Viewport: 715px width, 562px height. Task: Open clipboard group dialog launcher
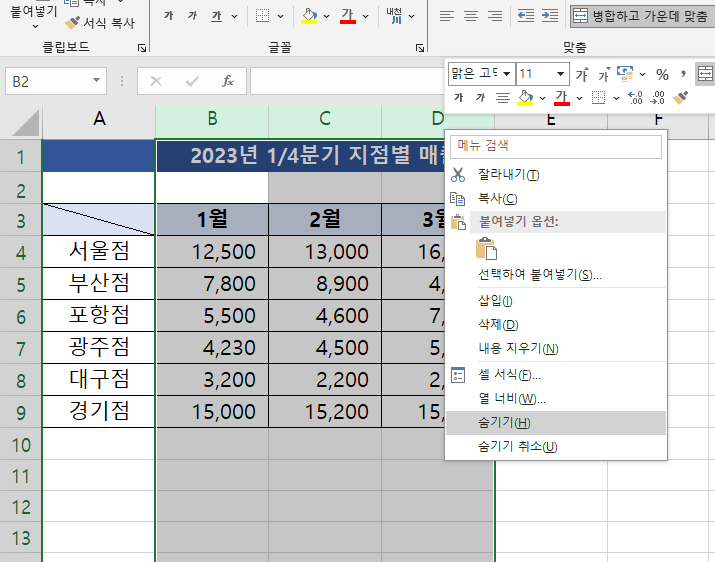click(x=142, y=47)
